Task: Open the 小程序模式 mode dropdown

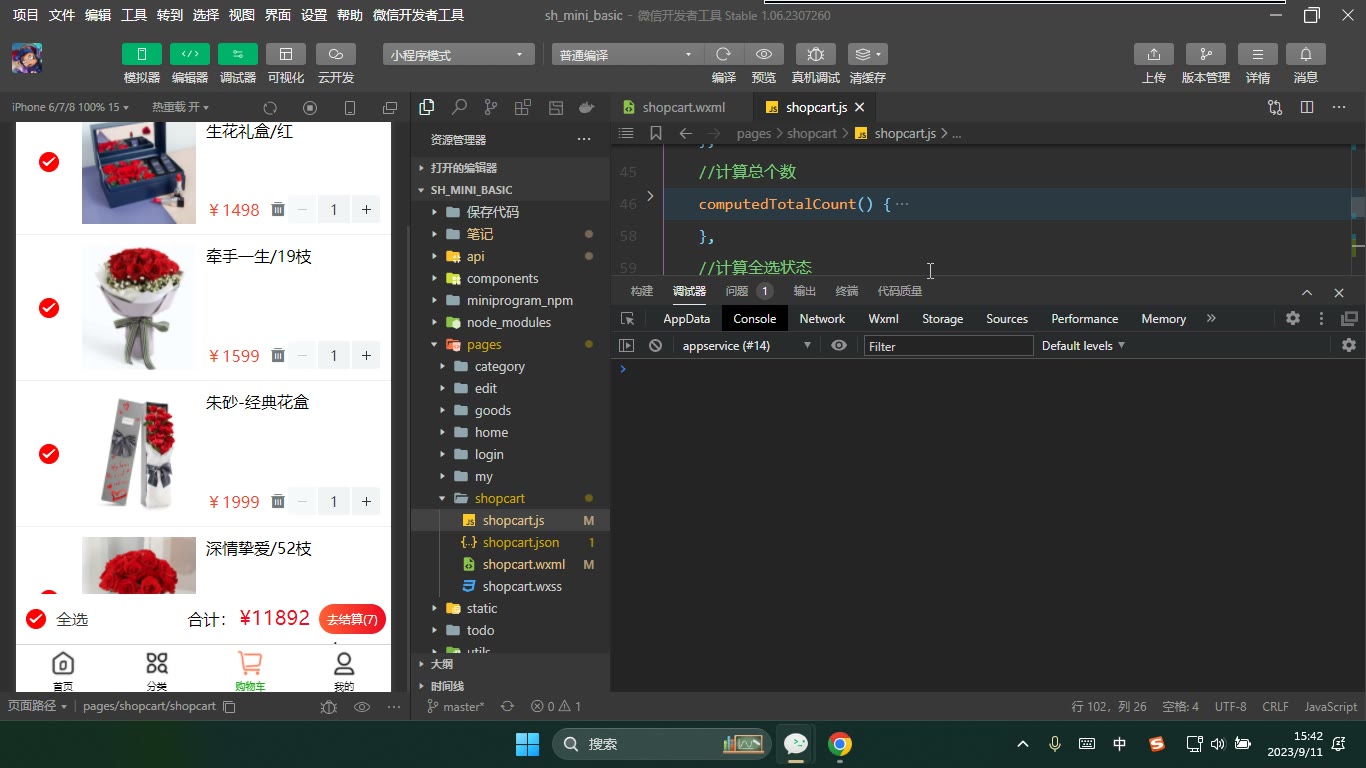Action: 458,55
